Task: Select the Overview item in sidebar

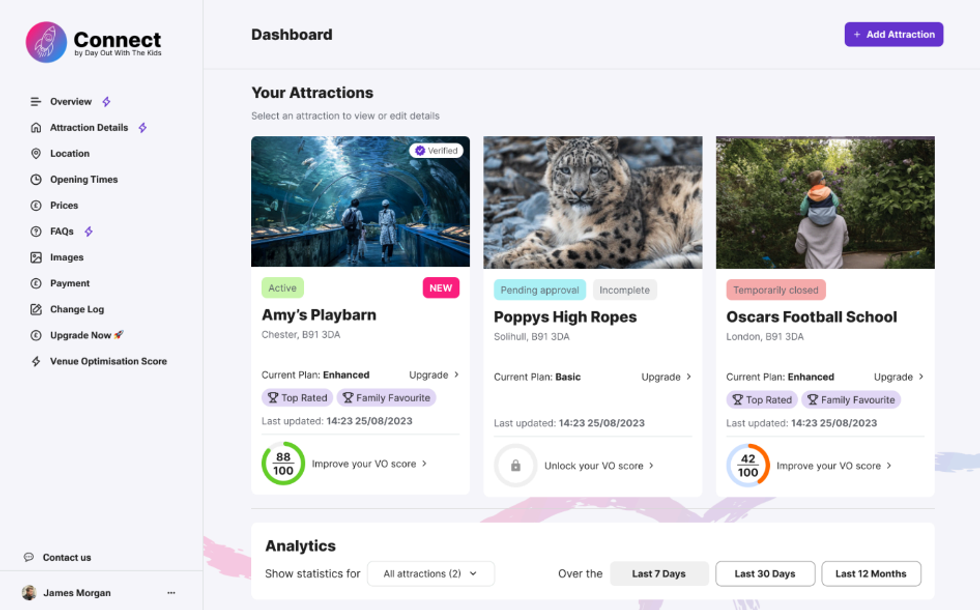Action: [x=34, y=101]
